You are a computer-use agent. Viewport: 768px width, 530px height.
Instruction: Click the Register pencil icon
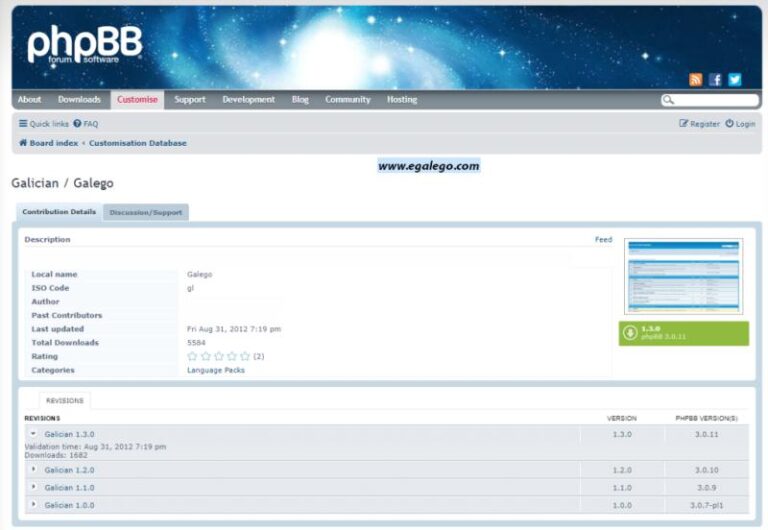click(683, 123)
